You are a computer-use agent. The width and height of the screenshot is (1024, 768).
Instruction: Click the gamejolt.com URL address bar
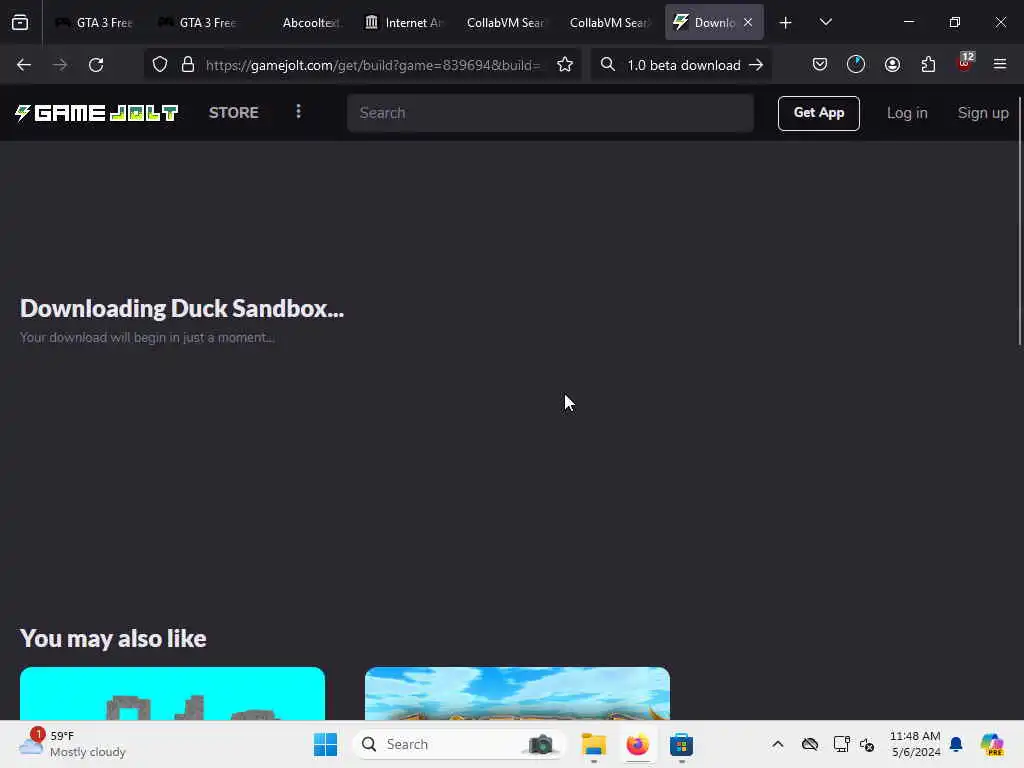coord(372,65)
